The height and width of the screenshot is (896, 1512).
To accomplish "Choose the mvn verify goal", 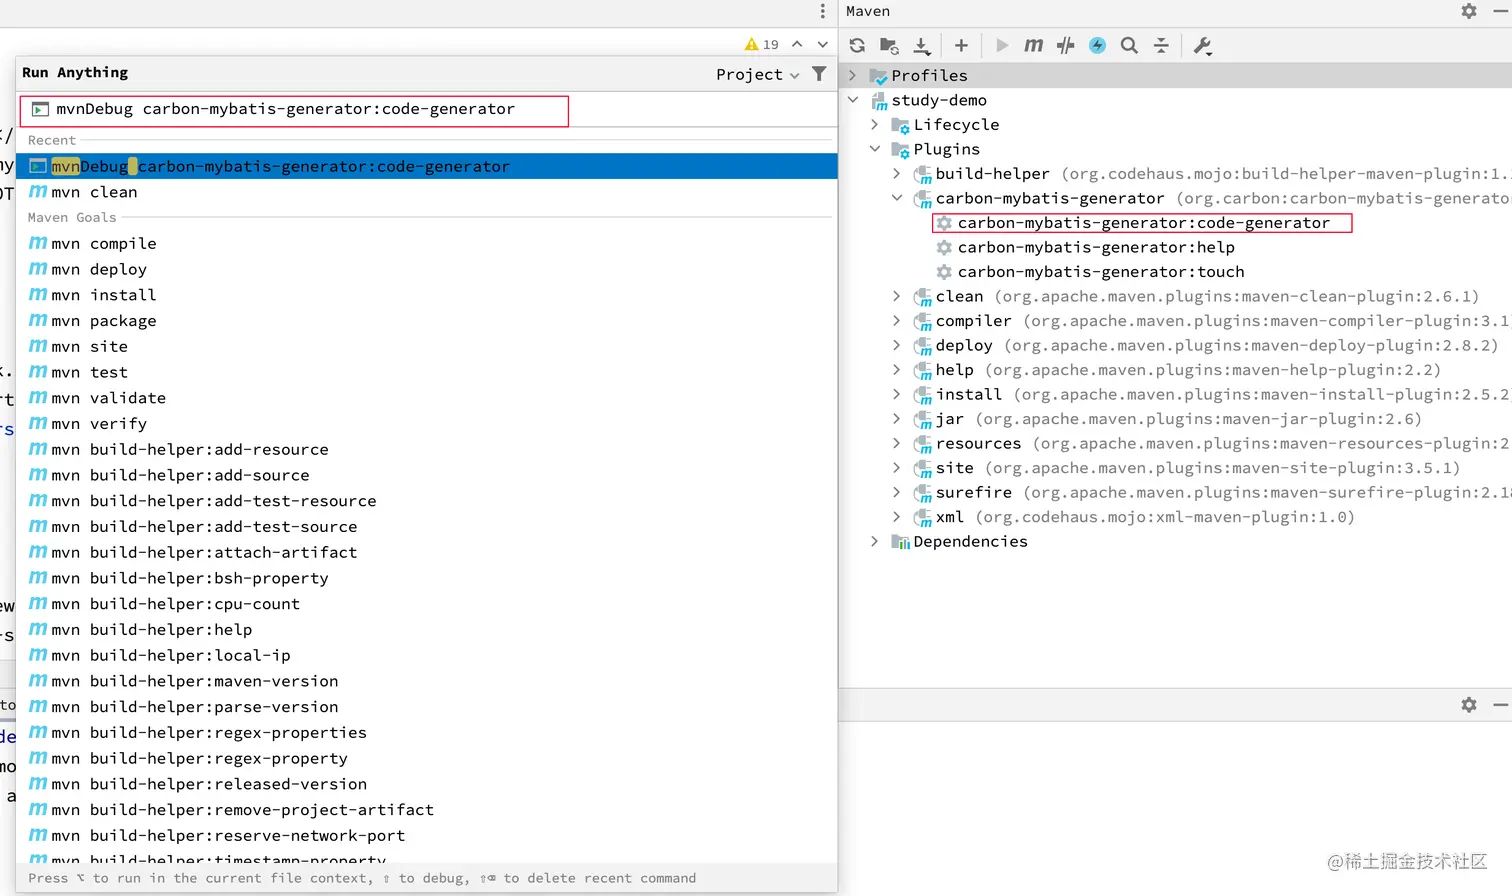I will coord(427,424).
